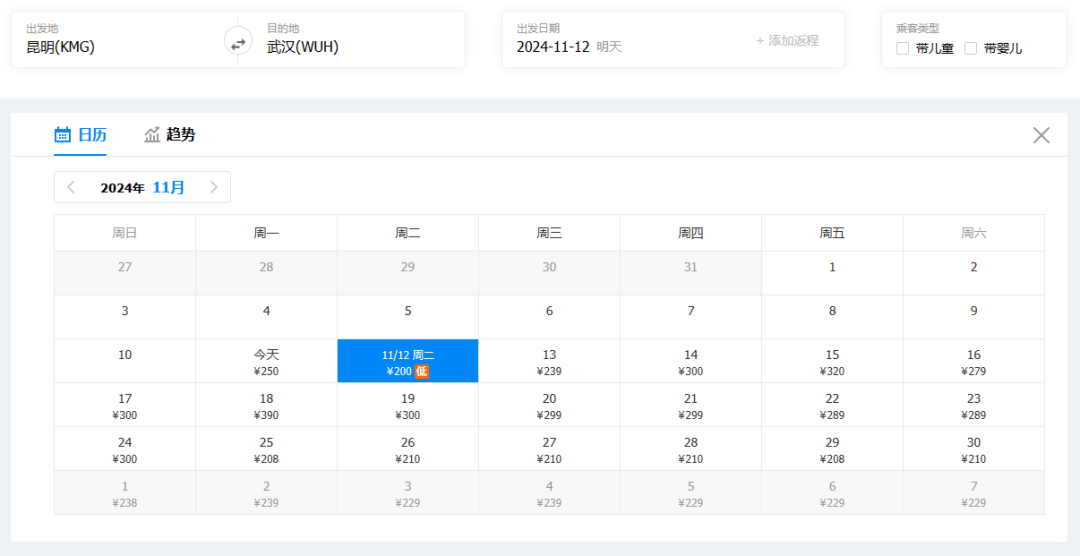Select November 13 priced ¥239
Viewport: 1080px width, 556px height.
[x=550, y=361]
